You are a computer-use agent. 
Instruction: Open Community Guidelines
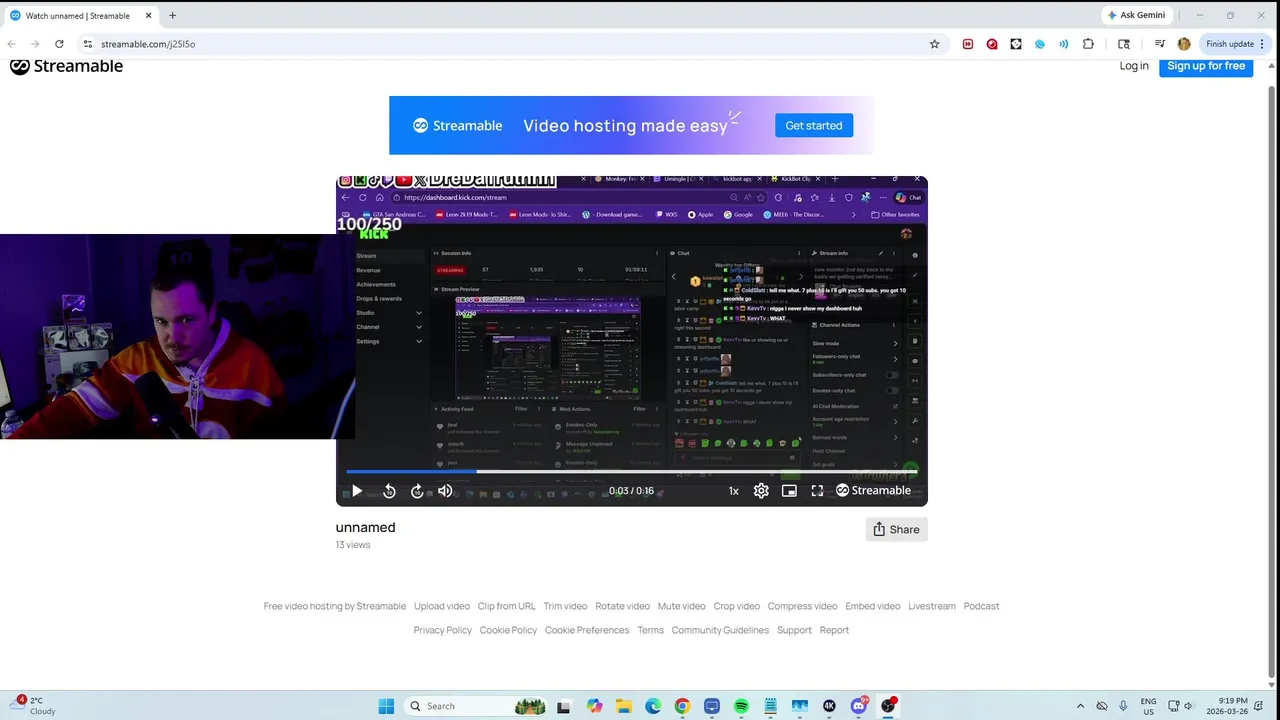click(720, 630)
